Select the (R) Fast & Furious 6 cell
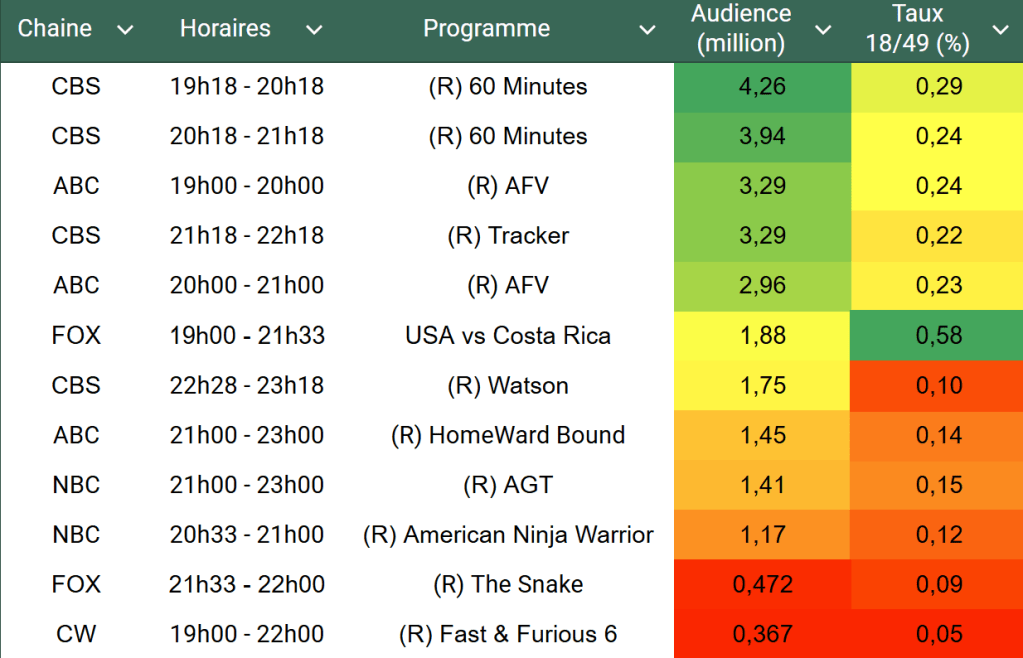The height and width of the screenshot is (658, 1023). pyautogui.click(x=508, y=634)
